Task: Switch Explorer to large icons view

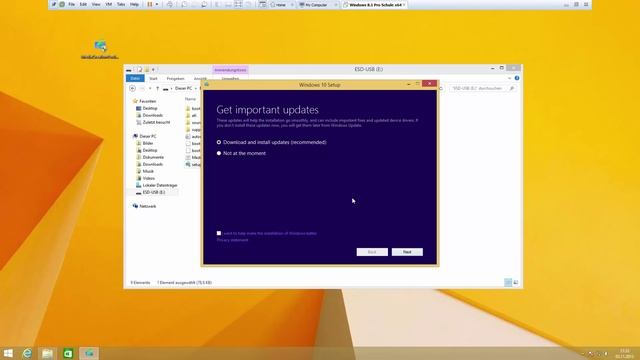Action: coord(516,282)
